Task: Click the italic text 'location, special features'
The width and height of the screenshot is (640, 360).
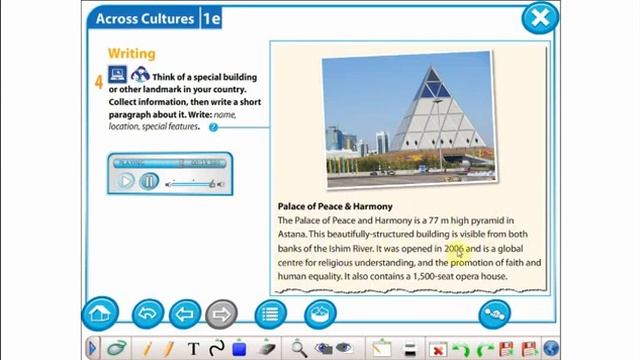Action: coord(153,127)
